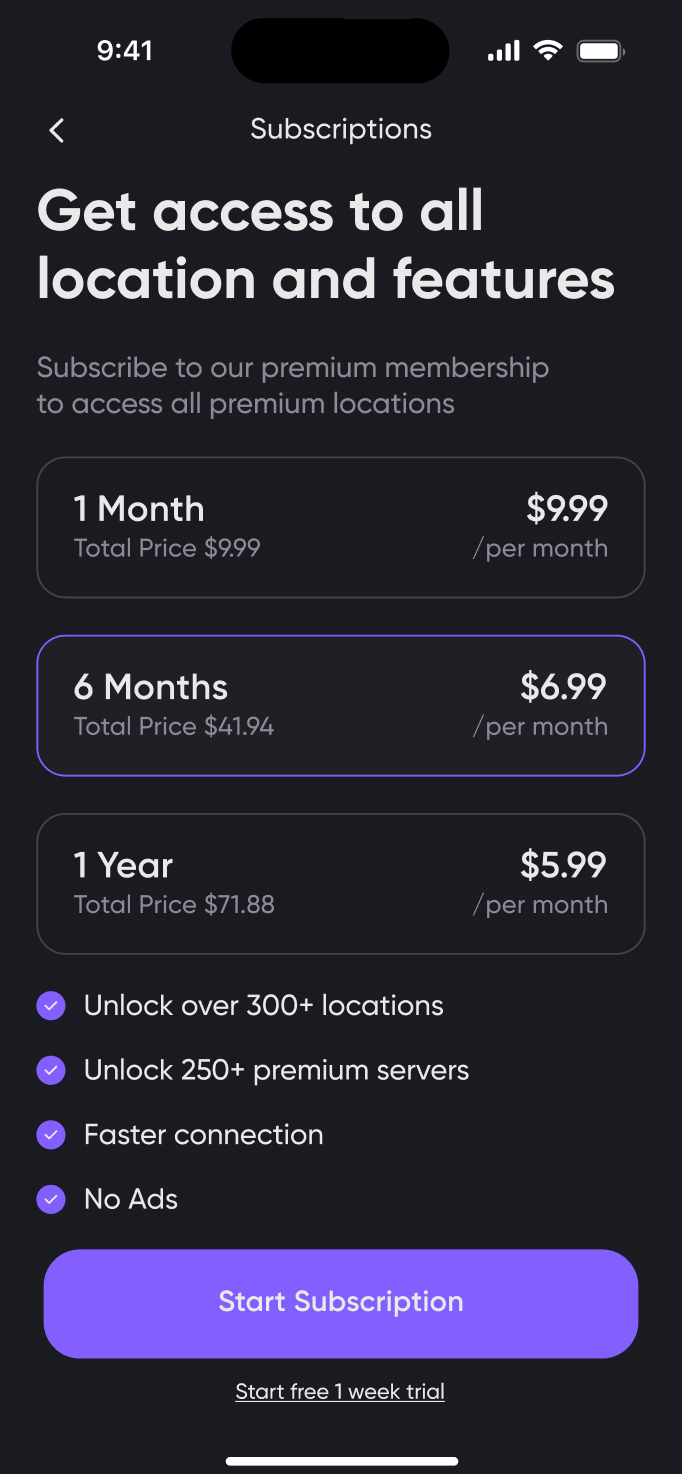Click the checkmark beside Unlock 250+ premium servers
The image size is (682, 1474).
[x=51, y=1070]
